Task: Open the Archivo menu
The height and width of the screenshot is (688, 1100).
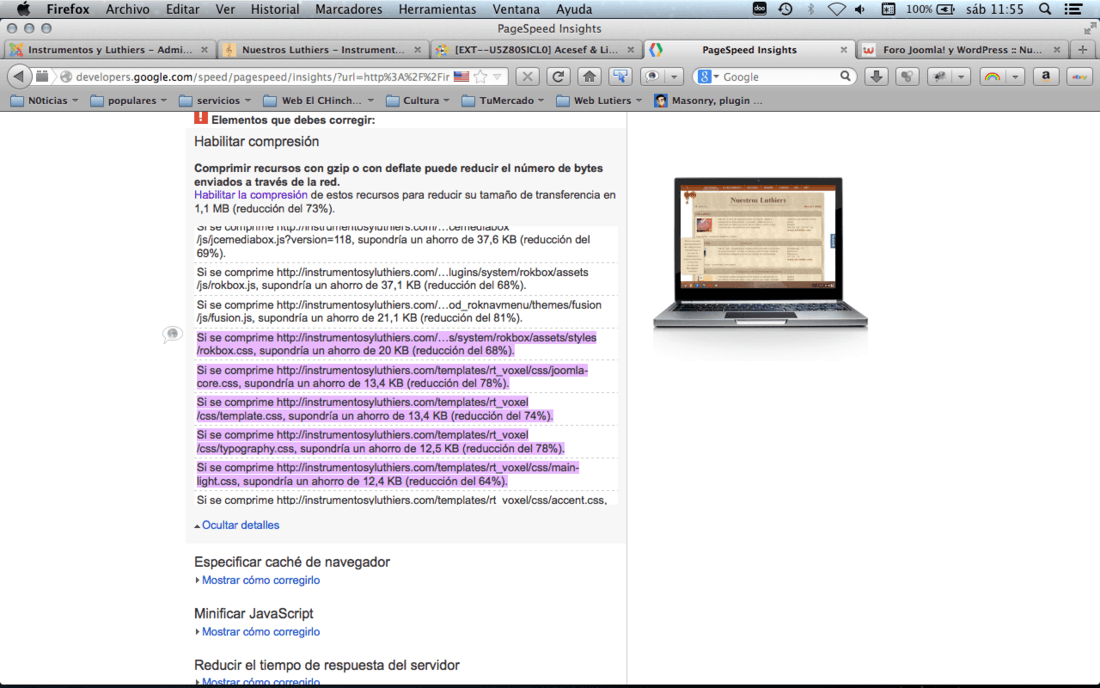Action: 127,9
